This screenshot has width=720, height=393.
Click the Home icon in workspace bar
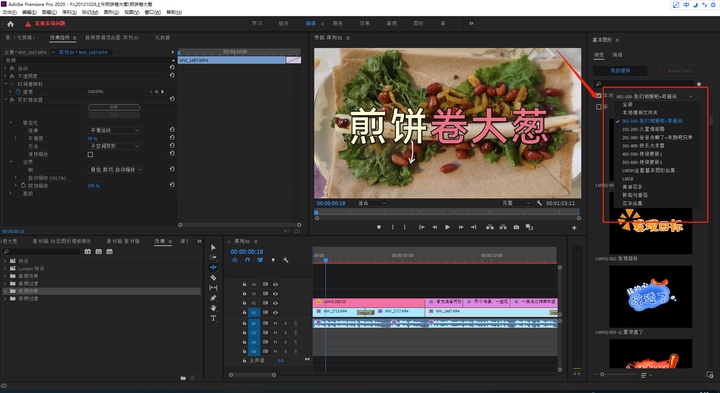[10, 24]
